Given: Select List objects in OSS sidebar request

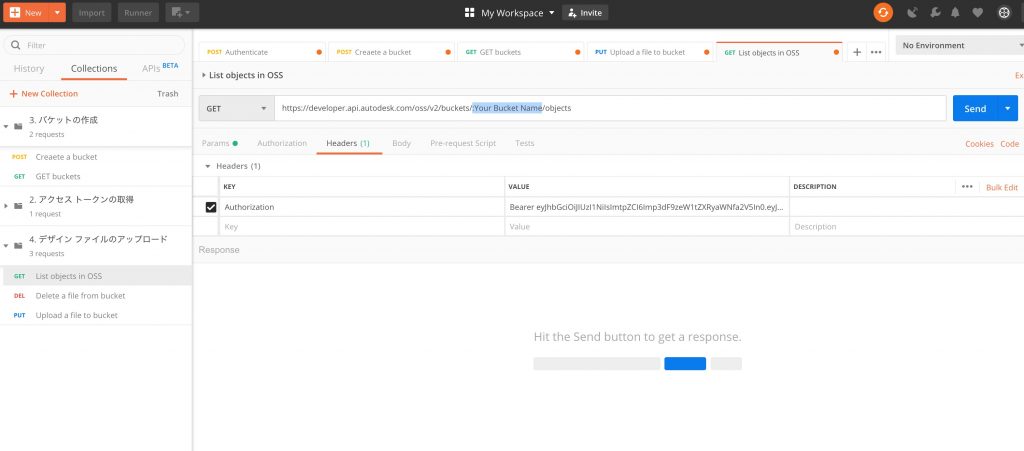Looking at the screenshot, I should coord(96,276).
